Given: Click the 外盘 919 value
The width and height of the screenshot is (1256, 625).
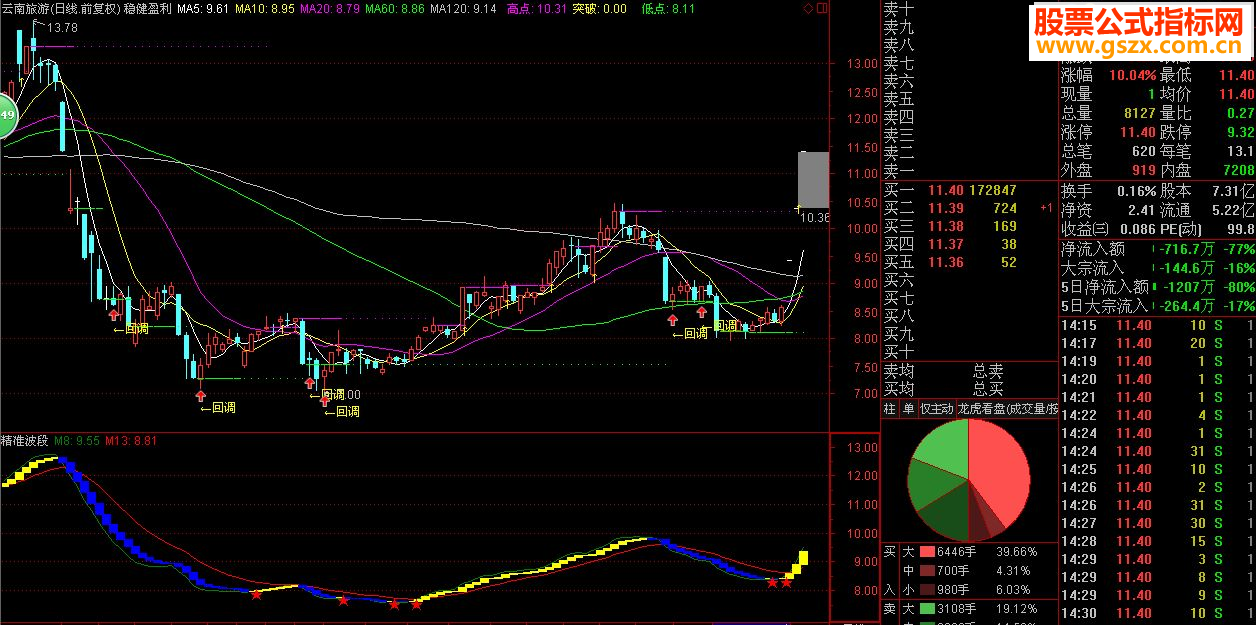Looking at the screenshot, I should (x=1144, y=170).
